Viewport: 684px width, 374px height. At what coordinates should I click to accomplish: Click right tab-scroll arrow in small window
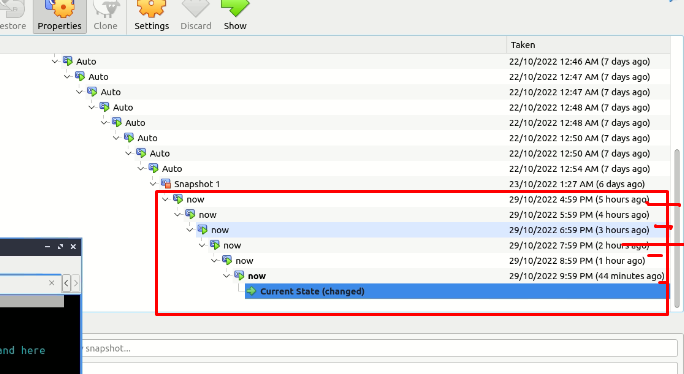click(75, 283)
